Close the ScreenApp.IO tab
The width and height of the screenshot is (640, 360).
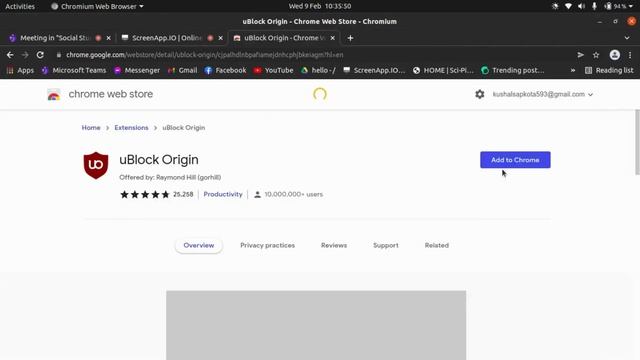pos(221,38)
